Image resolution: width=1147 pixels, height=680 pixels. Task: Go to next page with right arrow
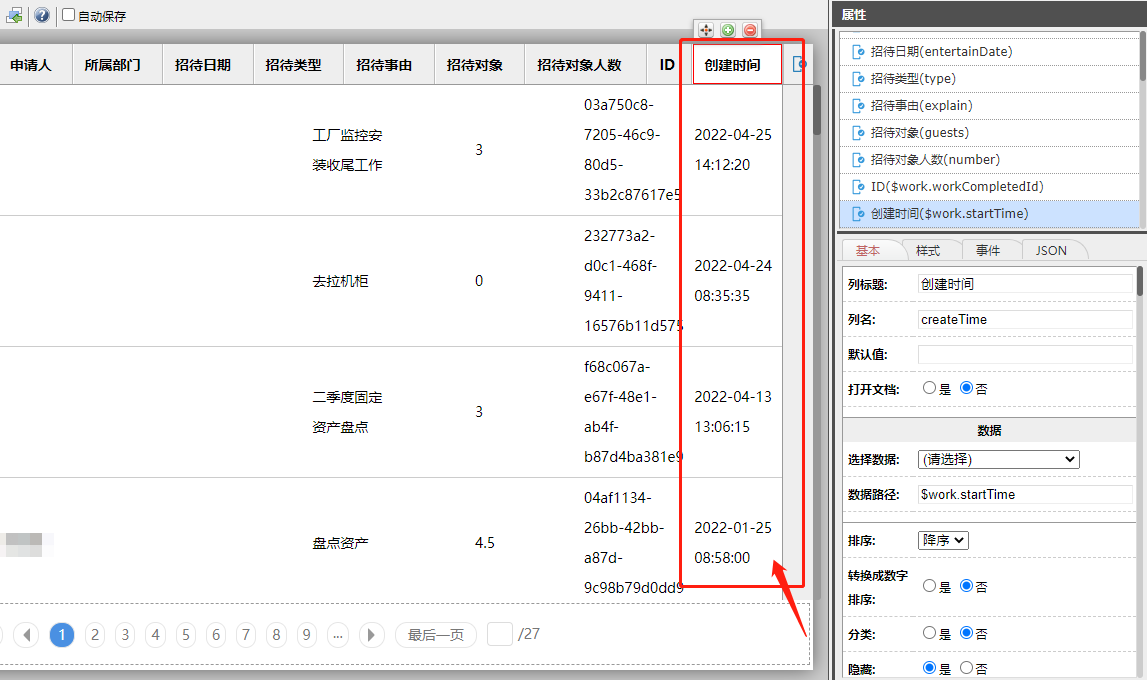coord(372,635)
